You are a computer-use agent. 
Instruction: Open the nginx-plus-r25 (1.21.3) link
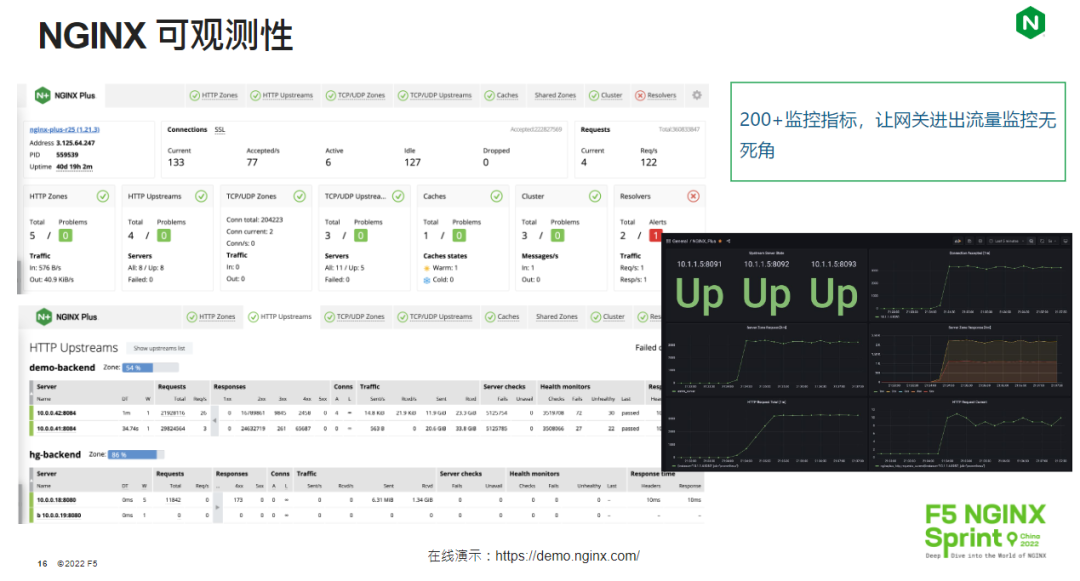tap(66, 130)
